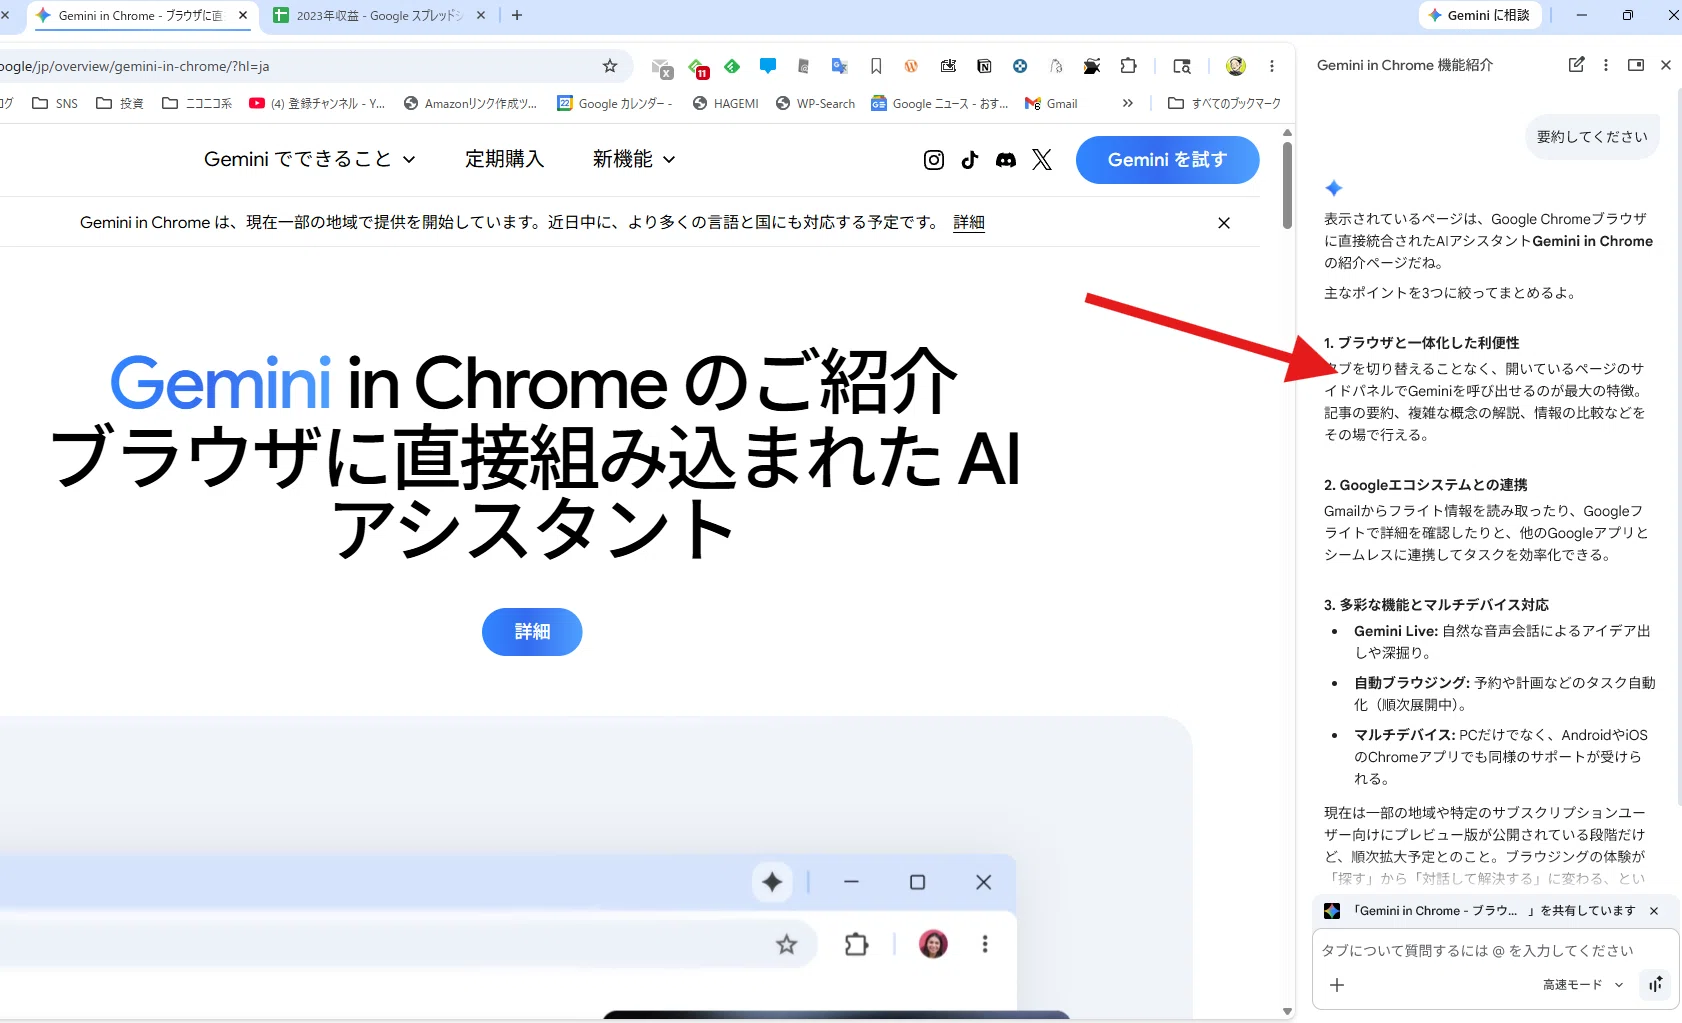This screenshot has height=1023, width=1682.
Task: Add attachment with plus icon in Gemini panel
Action: tap(1337, 985)
